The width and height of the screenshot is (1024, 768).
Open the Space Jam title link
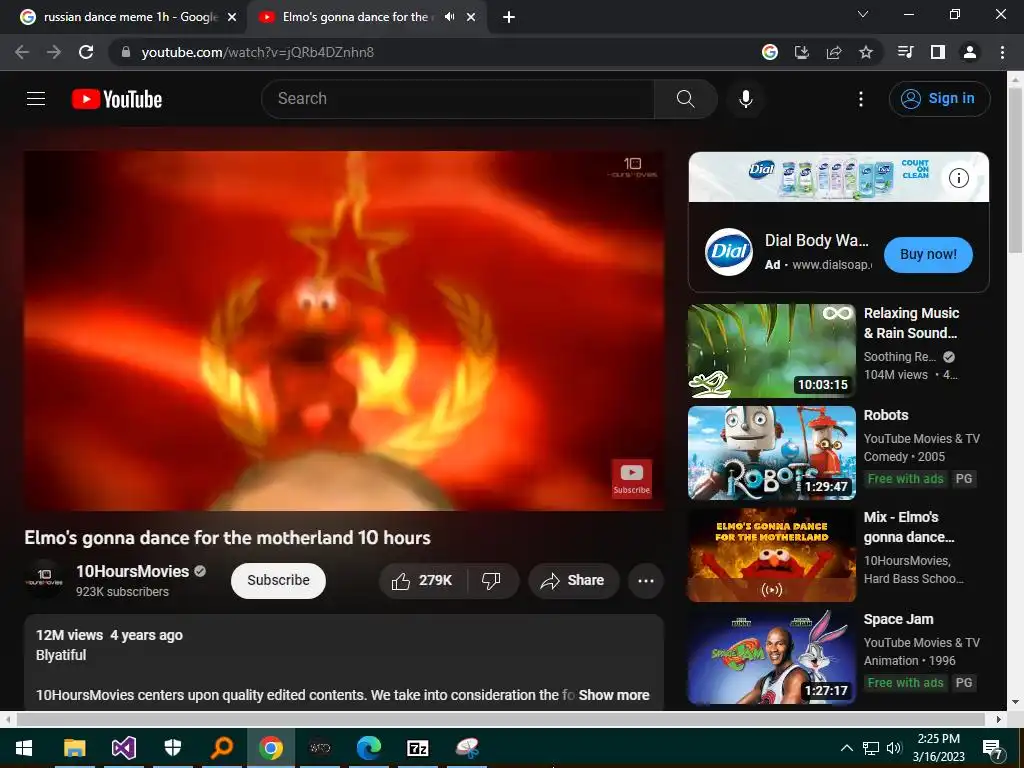click(898, 619)
